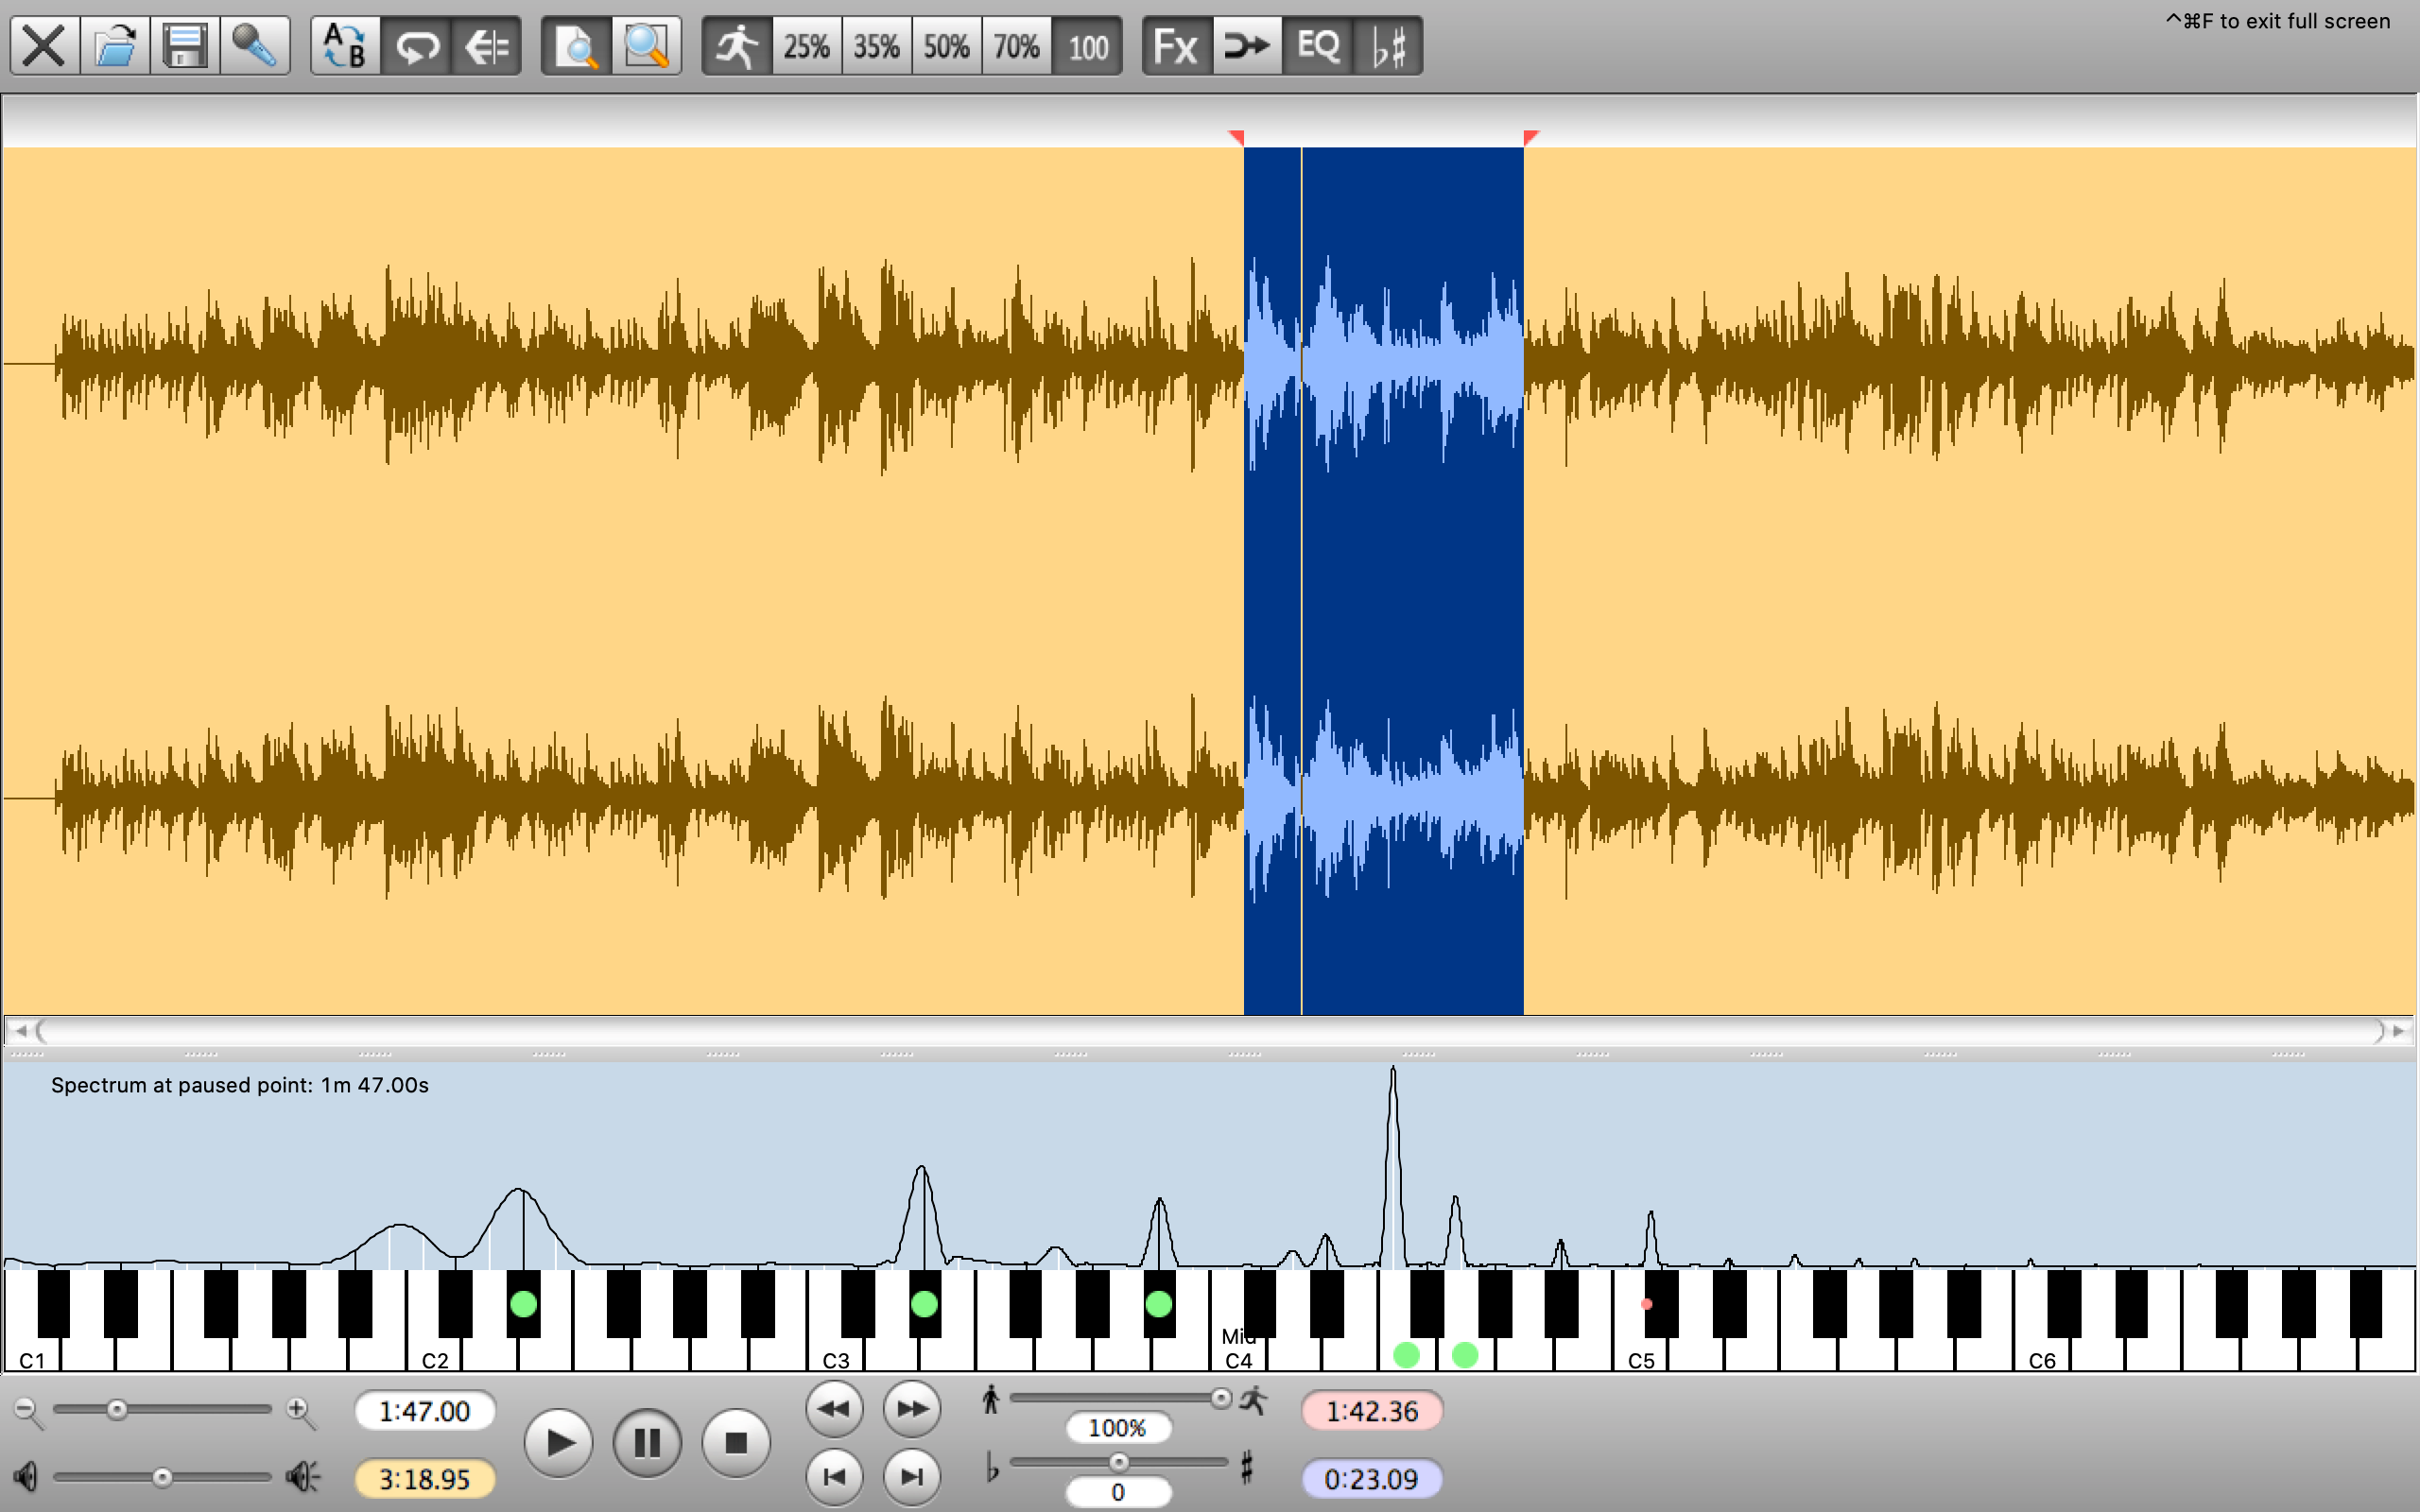Click the running man speed icon

pos(737,46)
